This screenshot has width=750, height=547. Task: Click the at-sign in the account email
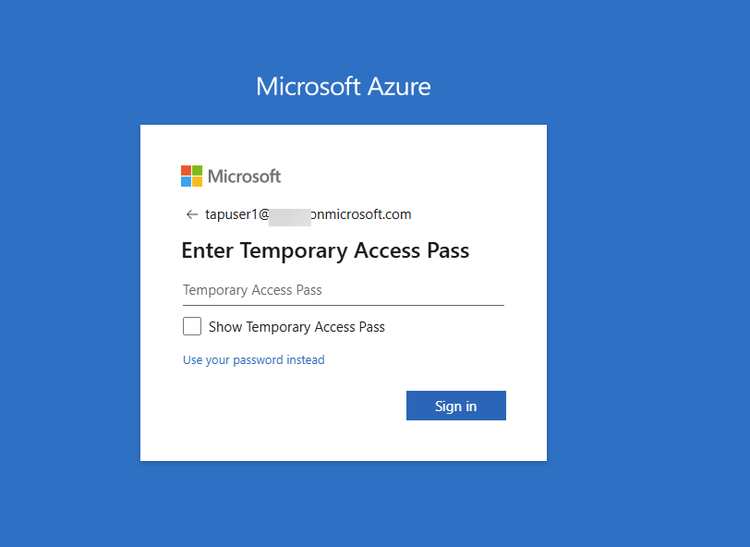pyautogui.click(x=265, y=214)
